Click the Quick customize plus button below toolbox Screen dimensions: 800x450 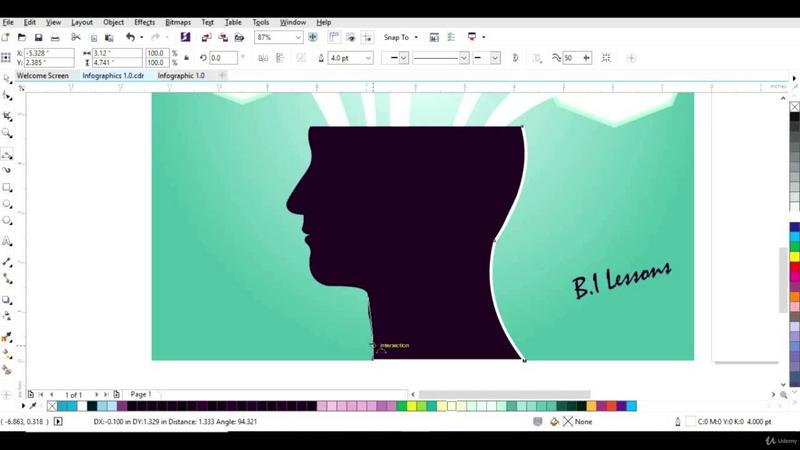coord(6,394)
